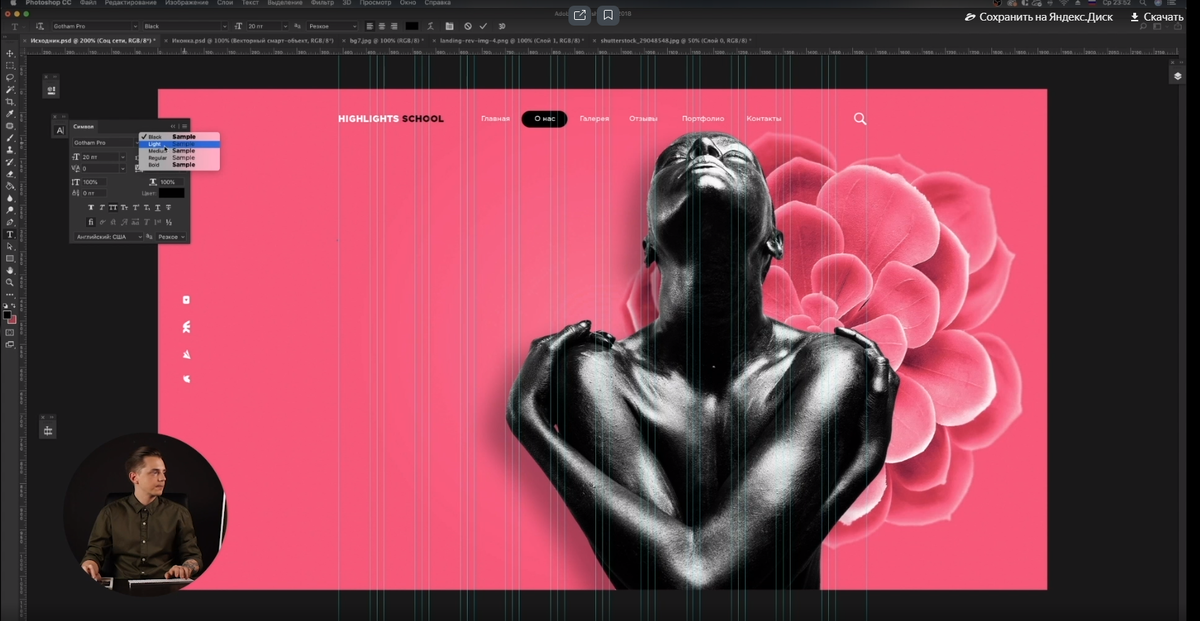Select the Pen tool

[10, 222]
